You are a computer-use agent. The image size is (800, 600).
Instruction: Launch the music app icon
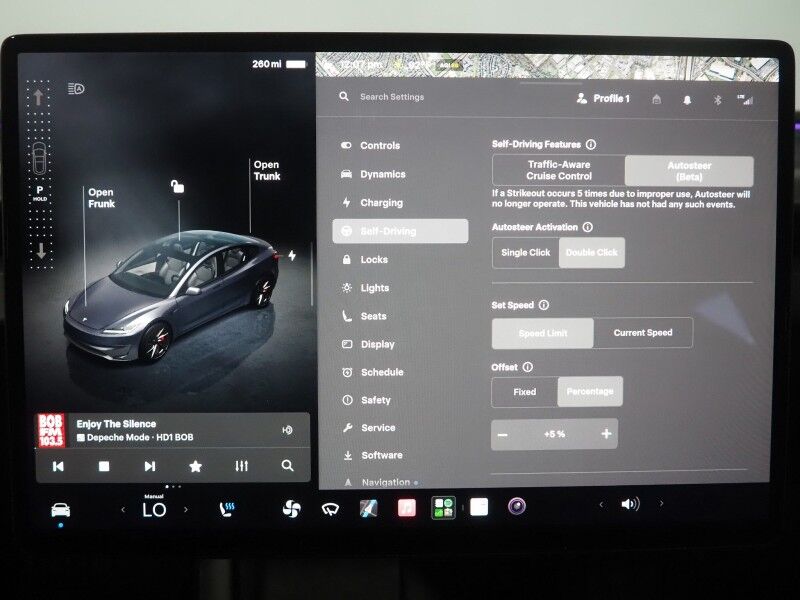[407, 508]
